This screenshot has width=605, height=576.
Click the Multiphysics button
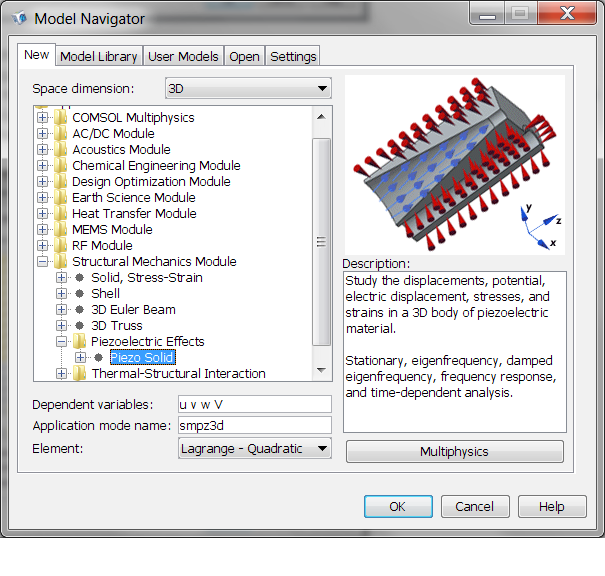click(x=455, y=451)
